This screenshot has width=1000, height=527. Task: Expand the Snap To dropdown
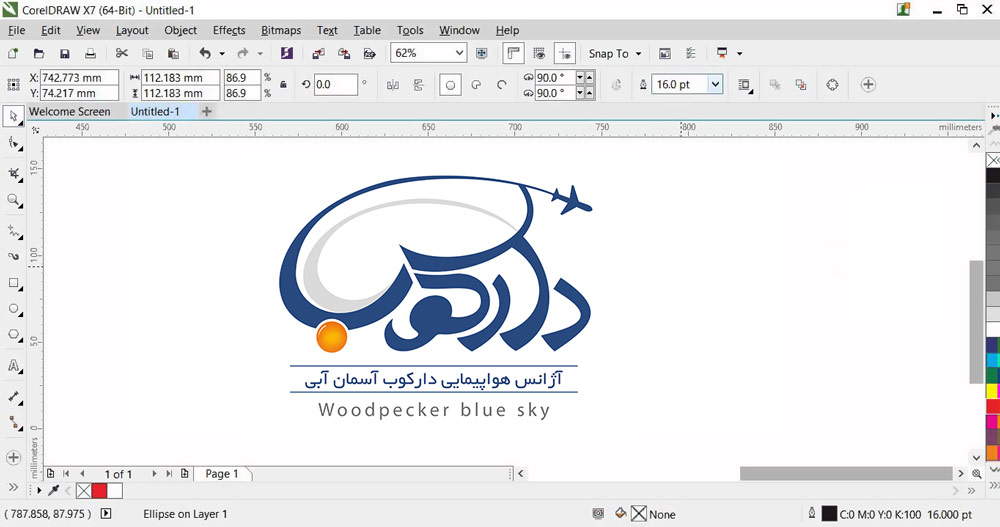[x=638, y=54]
